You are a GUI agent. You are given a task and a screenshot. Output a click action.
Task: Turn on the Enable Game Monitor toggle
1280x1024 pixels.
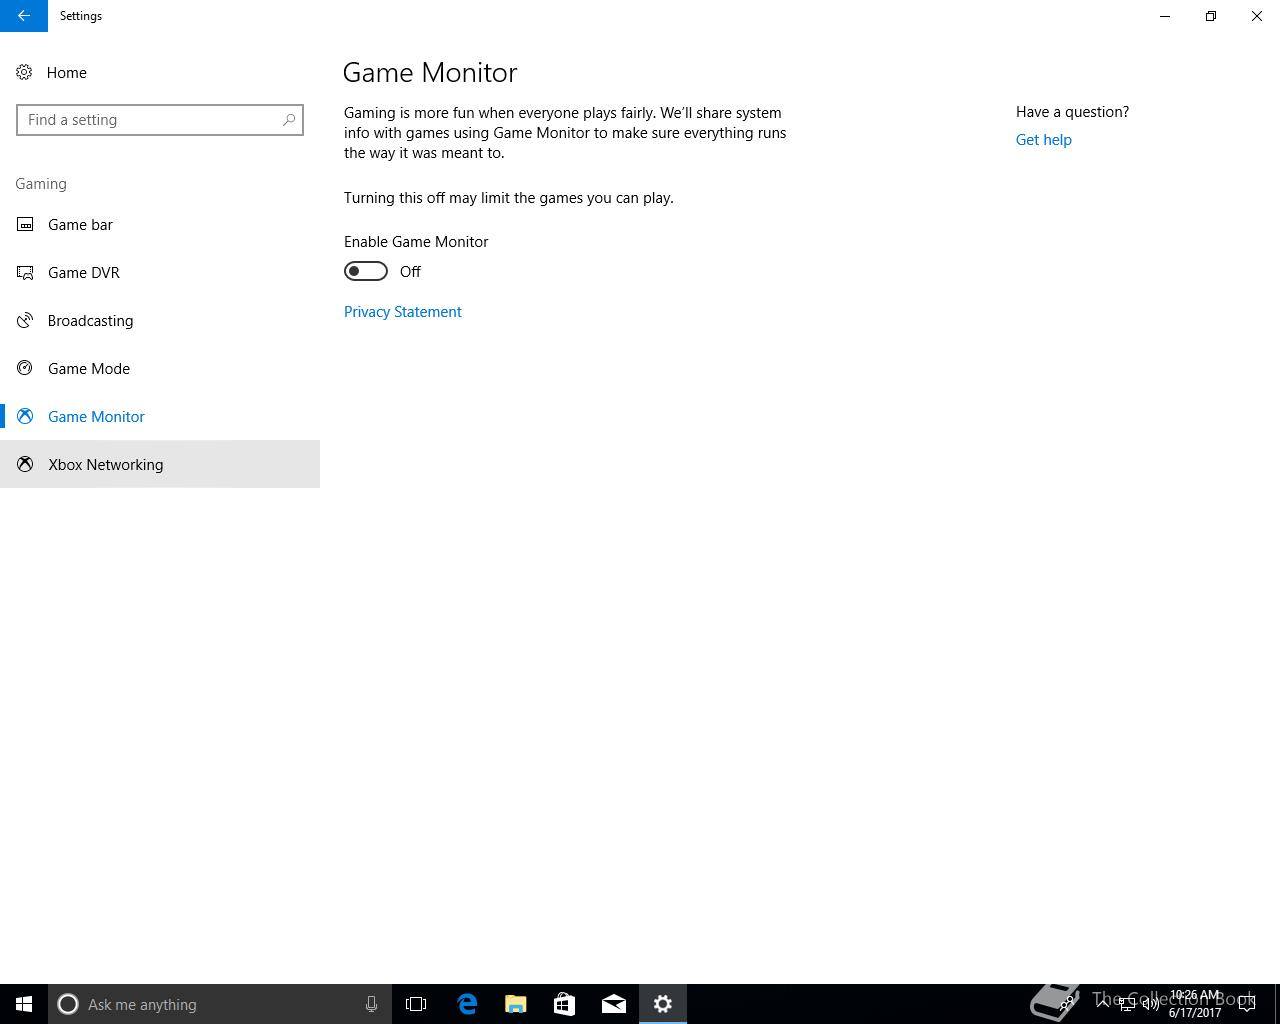(x=366, y=271)
